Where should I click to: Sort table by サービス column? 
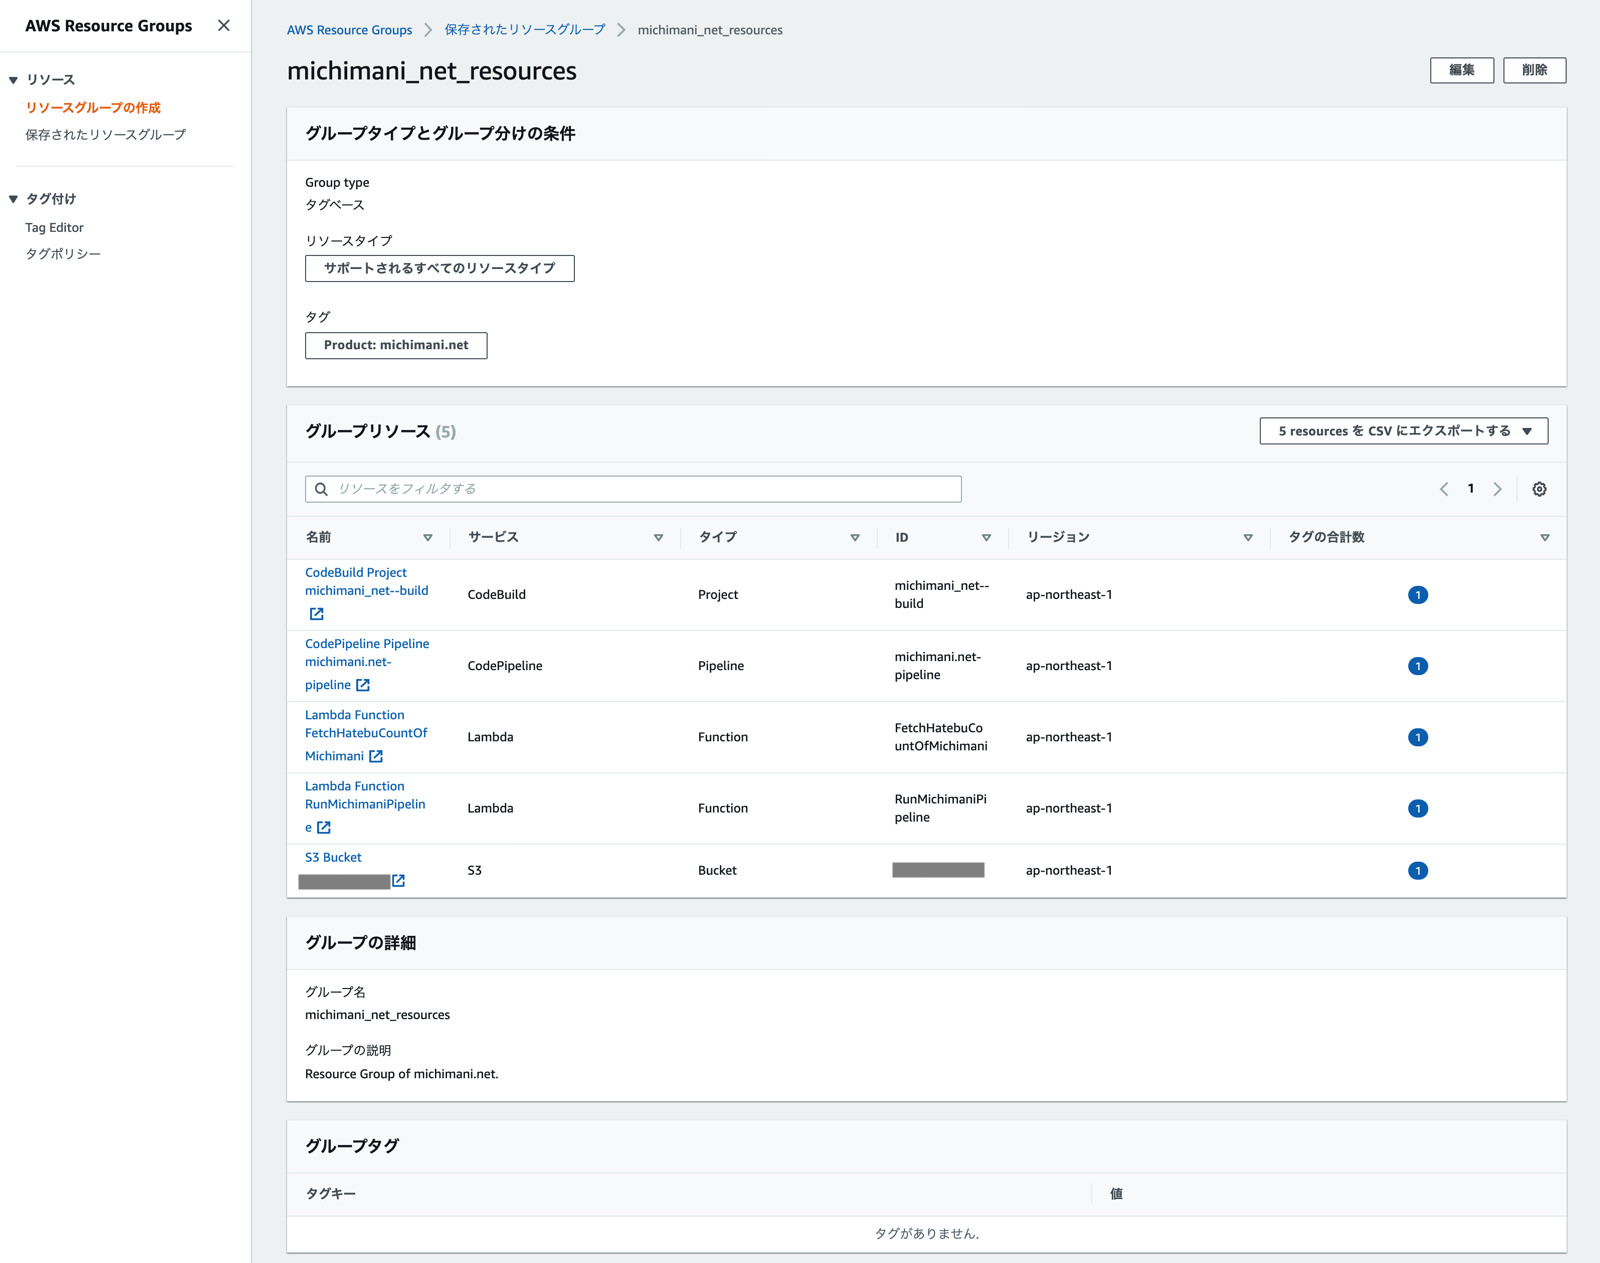pos(658,538)
